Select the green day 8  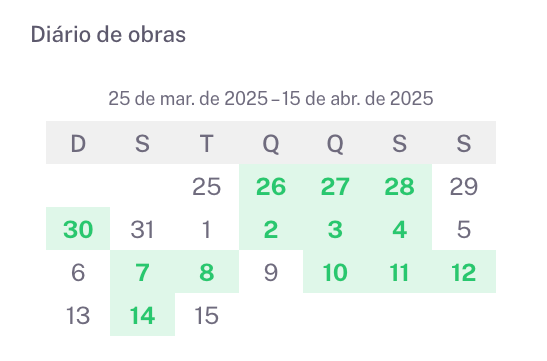207,272
